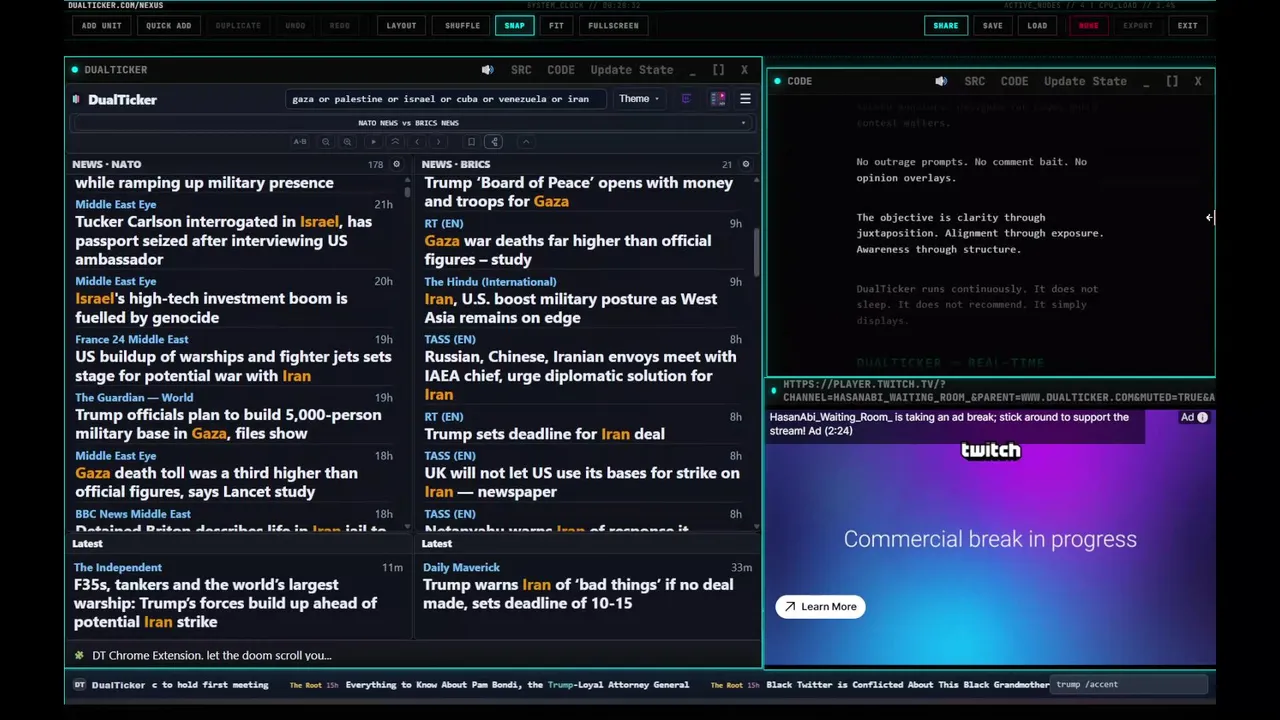1280x720 pixels.
Task: Click the Learn More button on Twitch ad
Action: click(x=820, y=606)
